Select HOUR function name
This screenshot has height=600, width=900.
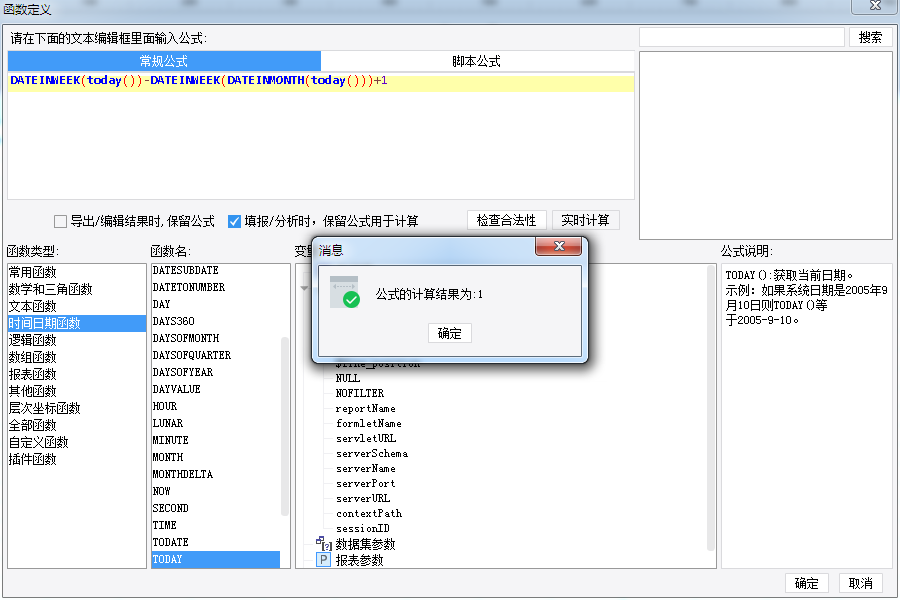pos(216,406)
